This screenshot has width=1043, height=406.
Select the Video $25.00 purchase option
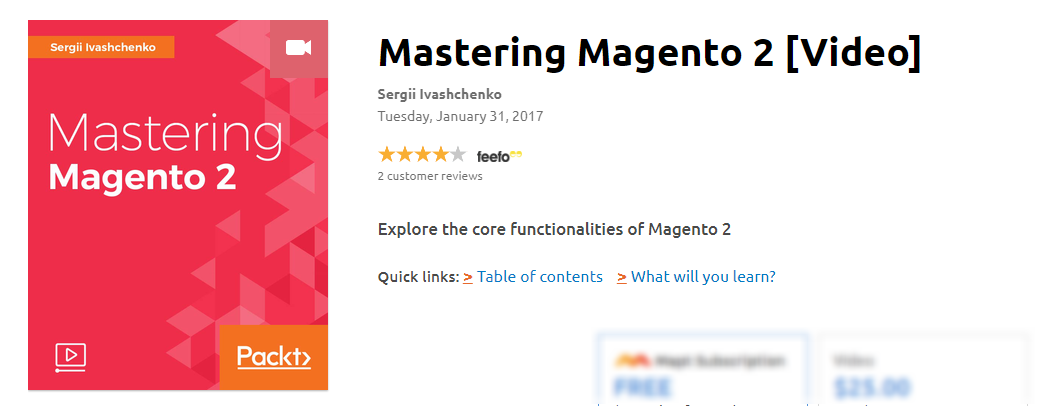[925, 368]
